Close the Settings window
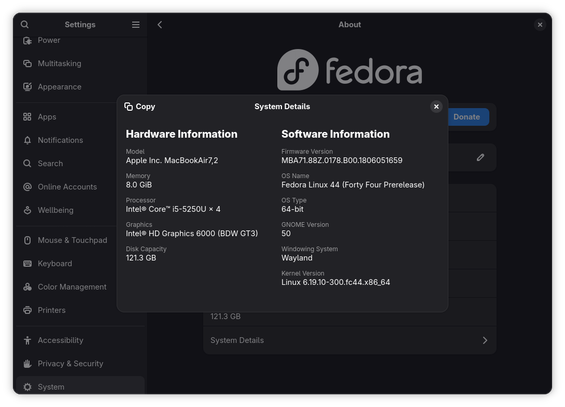This screenshot has width=565, height=407. pyautogui.click(x=540, y=24)
